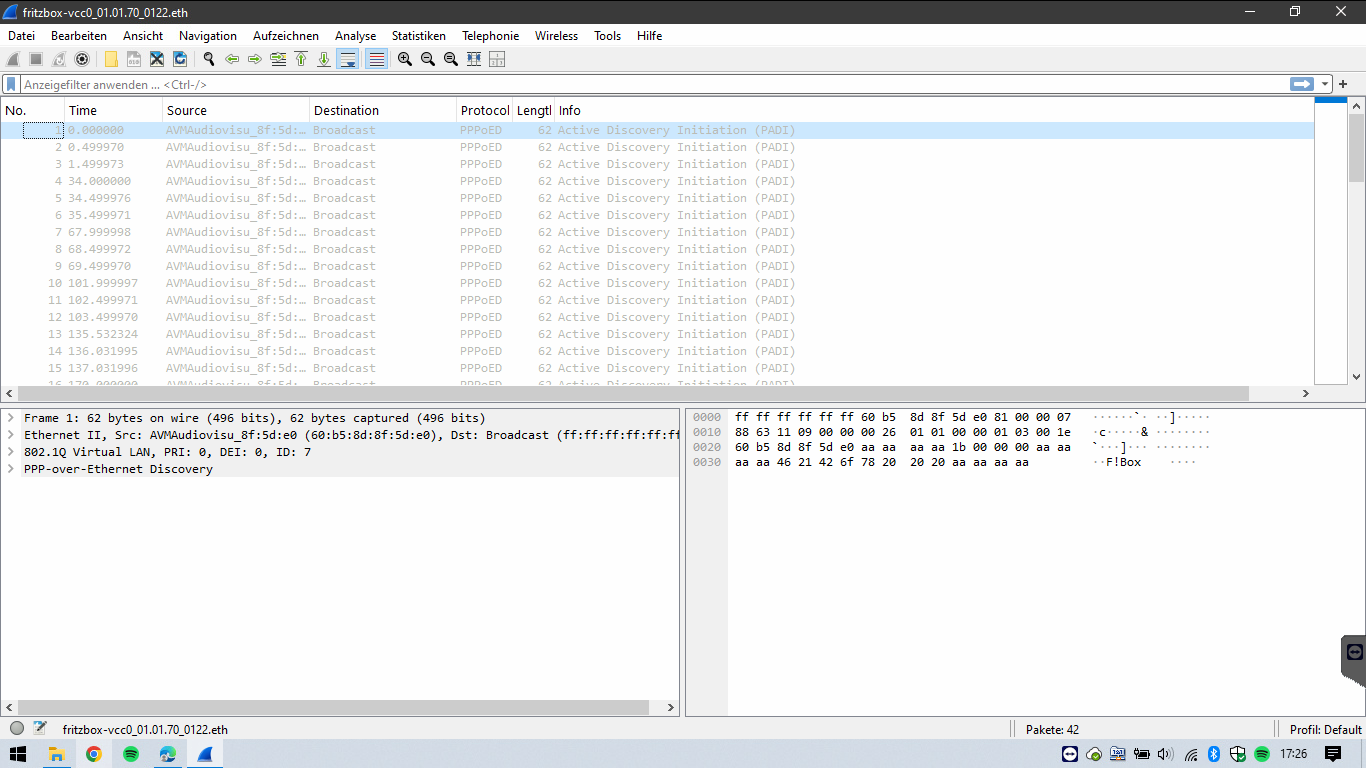Open the capture options gear icon
The height and width of the screenshot is (768, 1366).
pos(82,59)
